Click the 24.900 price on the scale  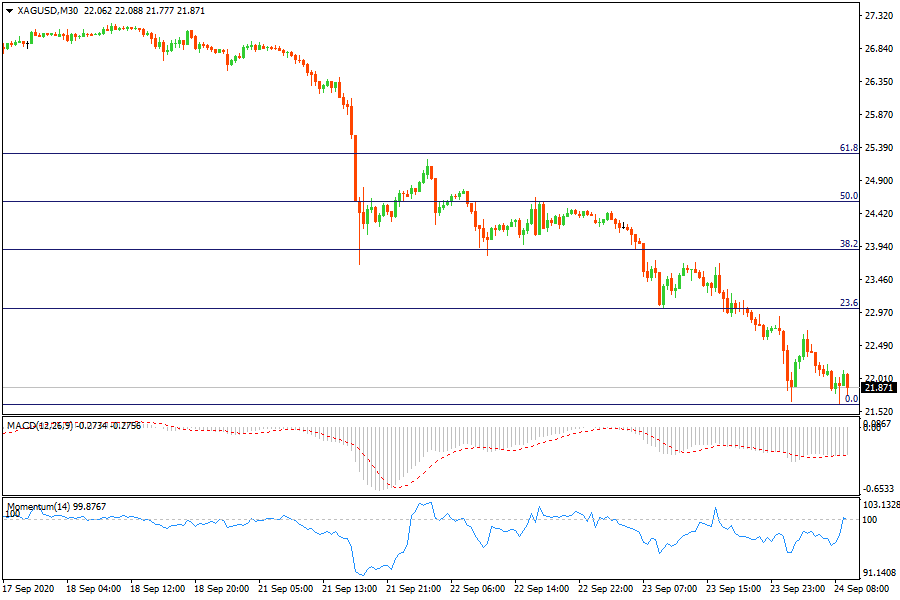click(879, 181)
